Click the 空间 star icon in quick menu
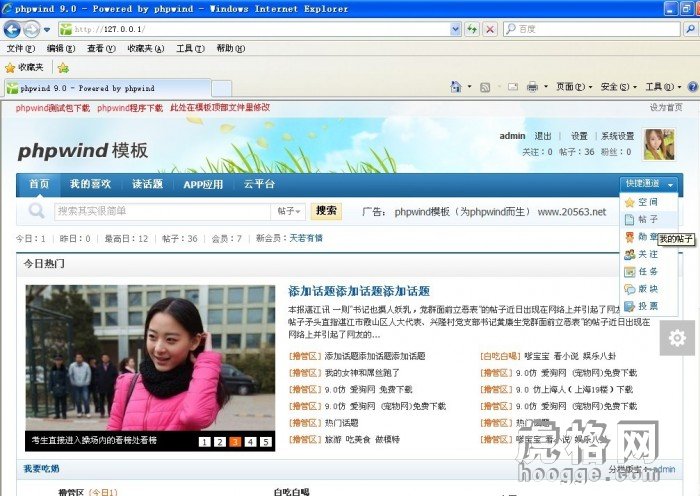The height and width of the screenshot is (496, 700). [x=629, y=202]
